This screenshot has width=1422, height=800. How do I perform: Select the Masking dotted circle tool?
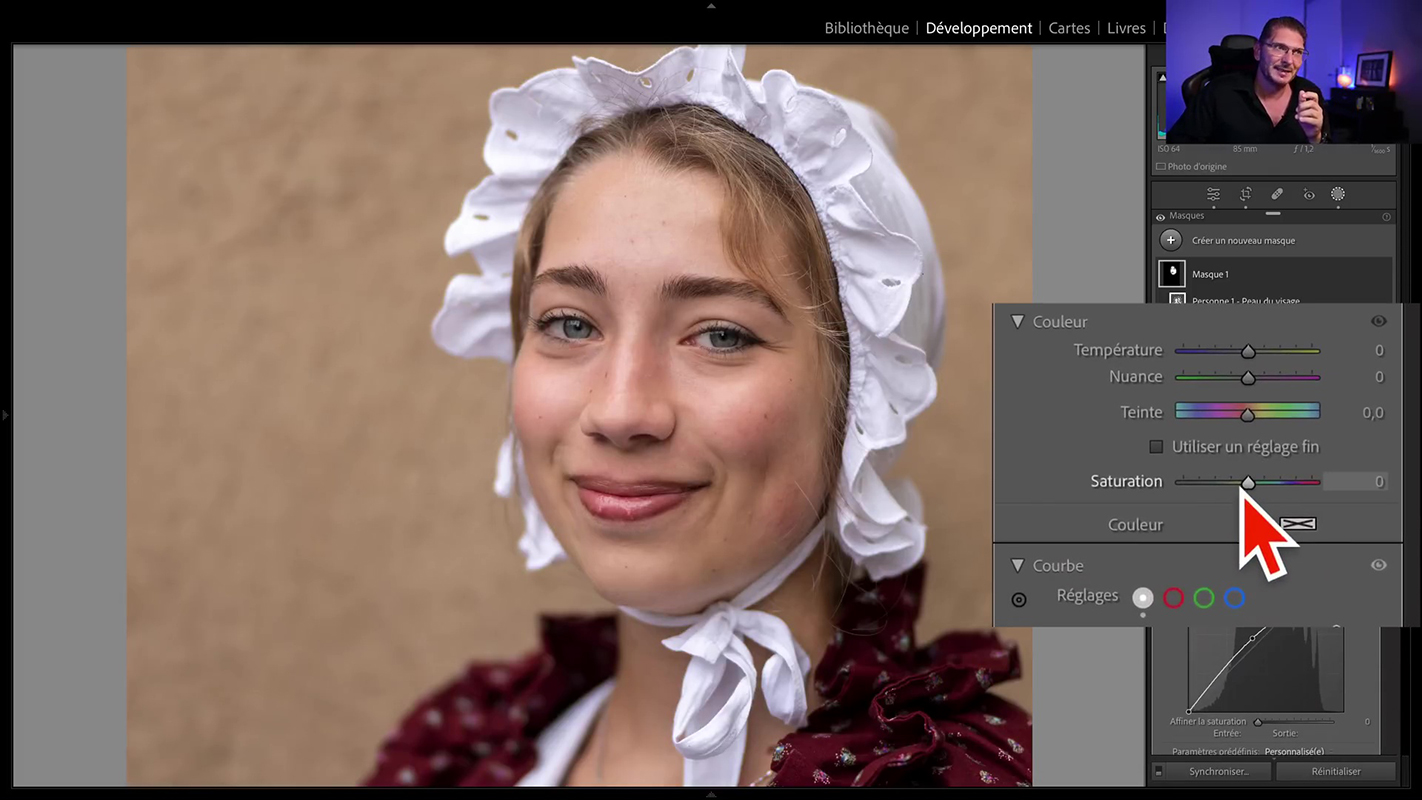(x=1338, y=194)
